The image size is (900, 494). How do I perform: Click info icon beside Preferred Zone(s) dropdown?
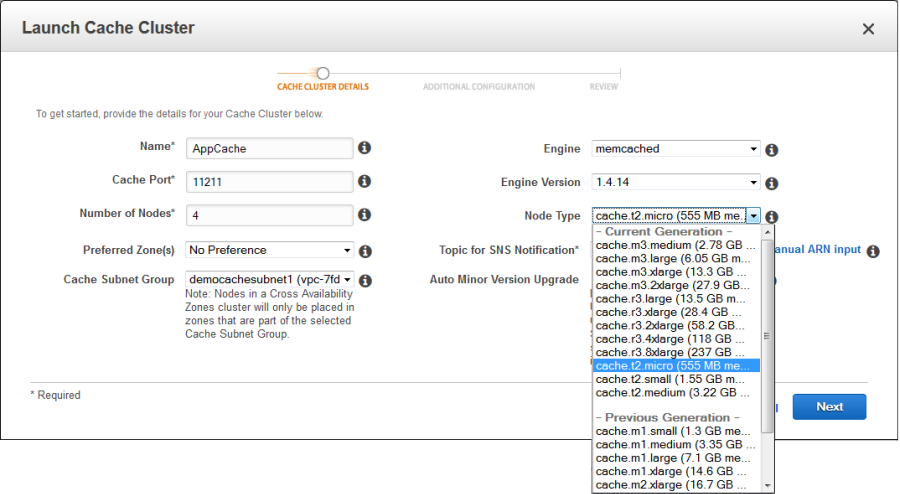pos(365,252)
